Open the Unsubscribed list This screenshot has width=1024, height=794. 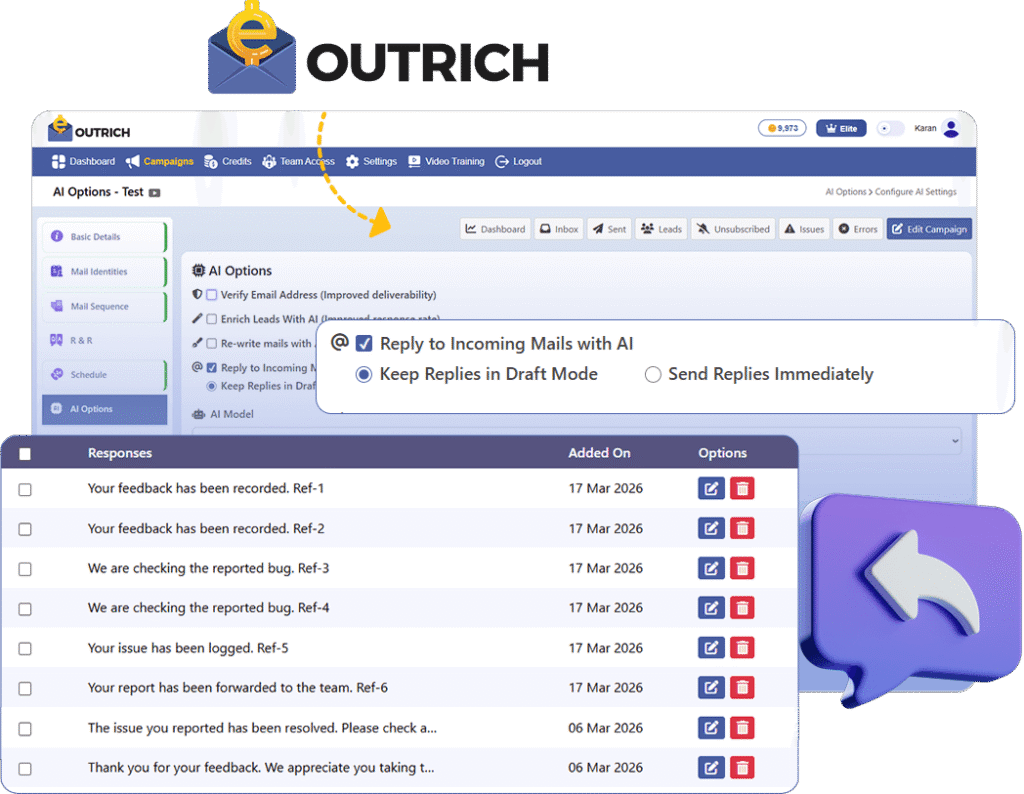(733, 229)
